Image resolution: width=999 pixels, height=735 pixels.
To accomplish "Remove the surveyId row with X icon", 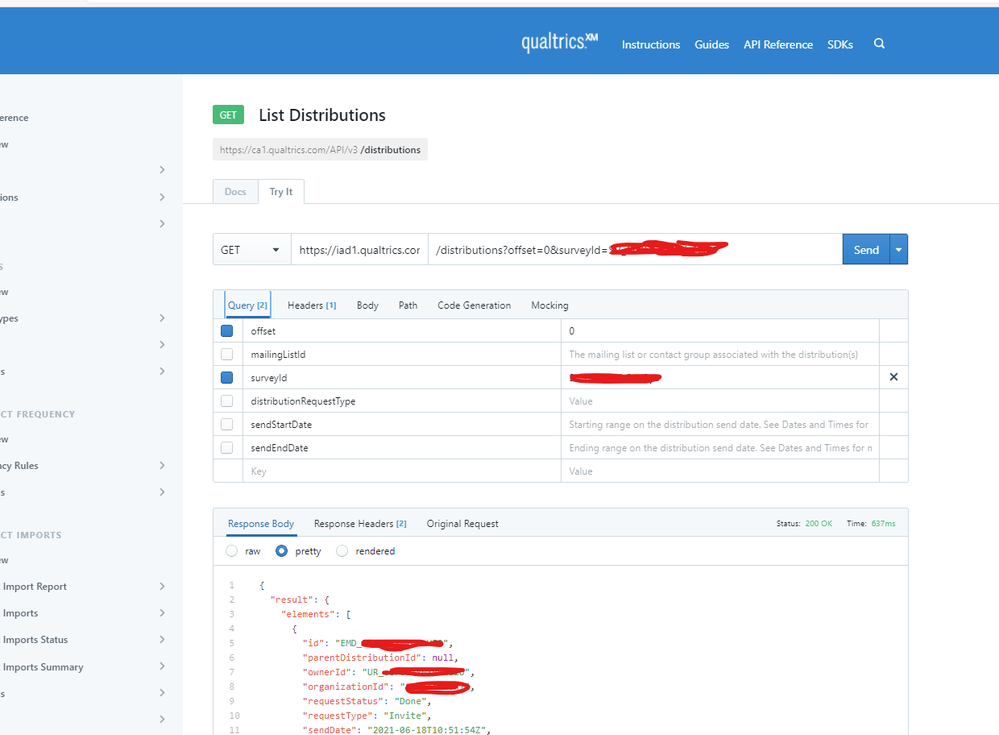I will click(893, 377).
